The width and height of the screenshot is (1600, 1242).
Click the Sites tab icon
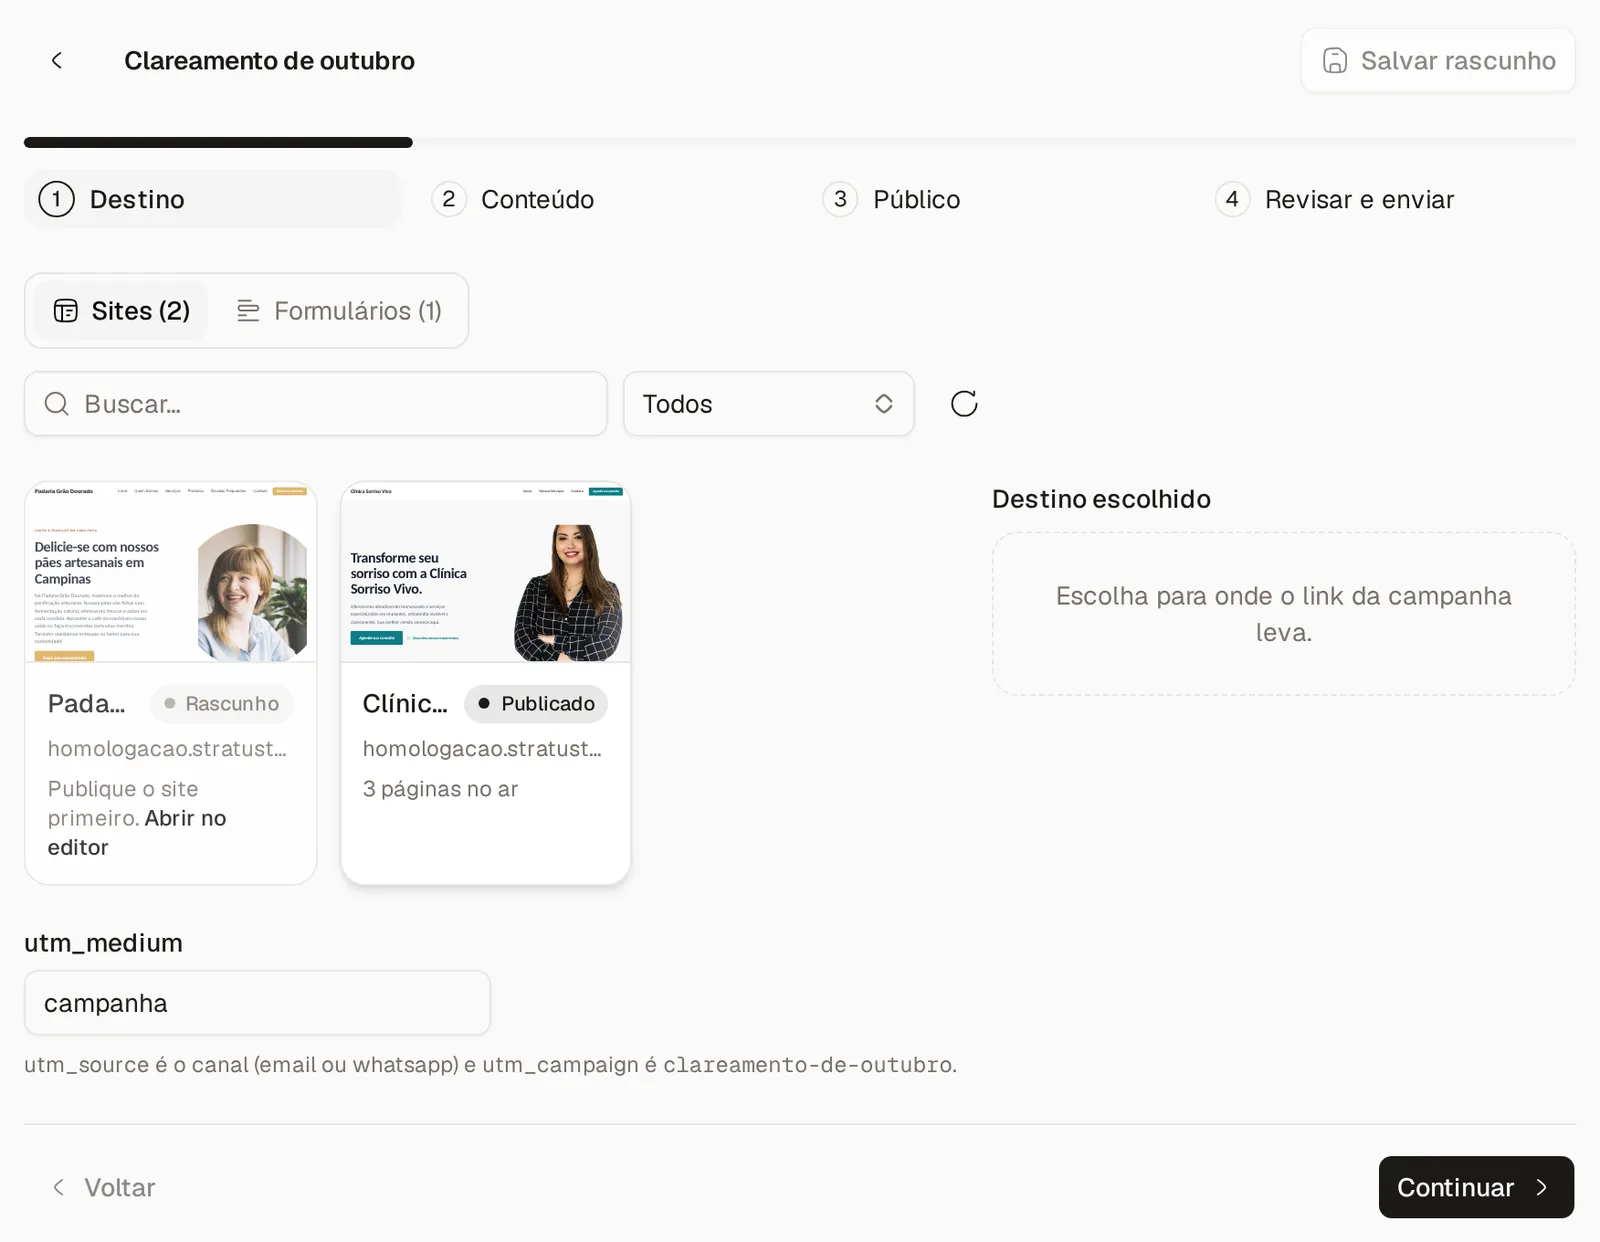pos(66,311)
